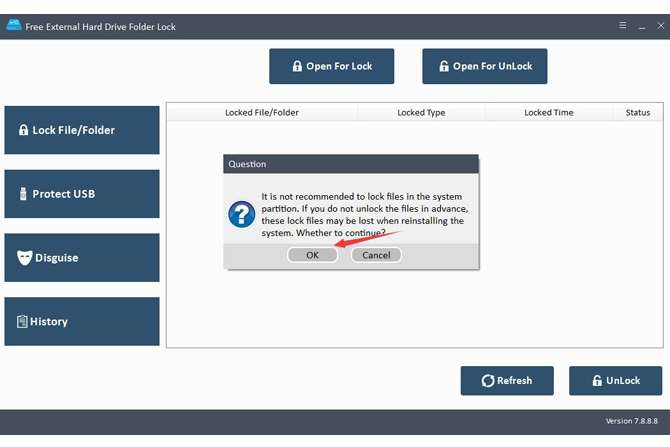
Task: Minimize the Folder Lock window
Action: pos(642,26)
